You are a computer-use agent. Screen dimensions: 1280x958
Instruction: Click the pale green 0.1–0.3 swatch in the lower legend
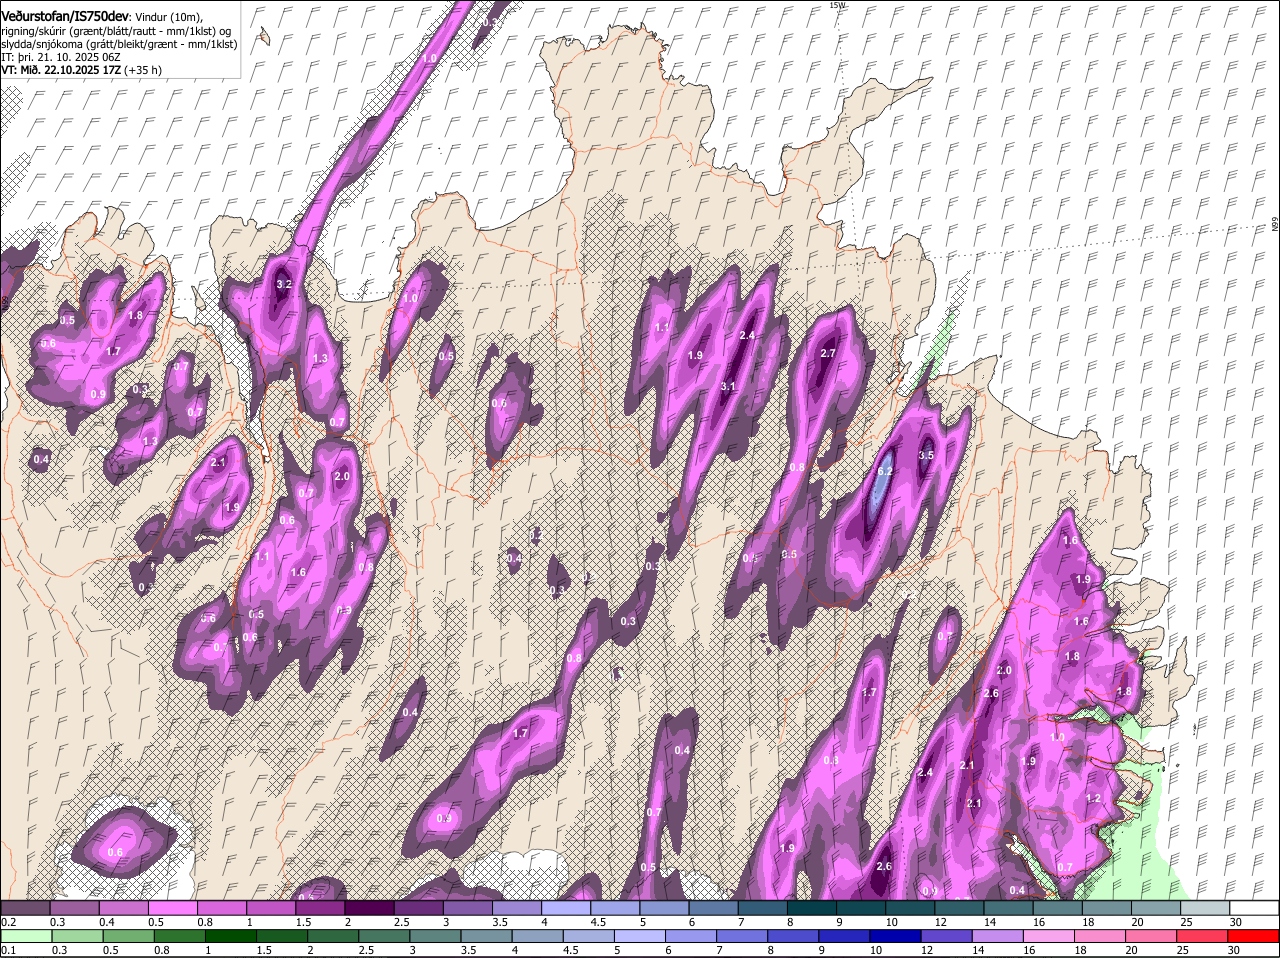click(25, 936)
